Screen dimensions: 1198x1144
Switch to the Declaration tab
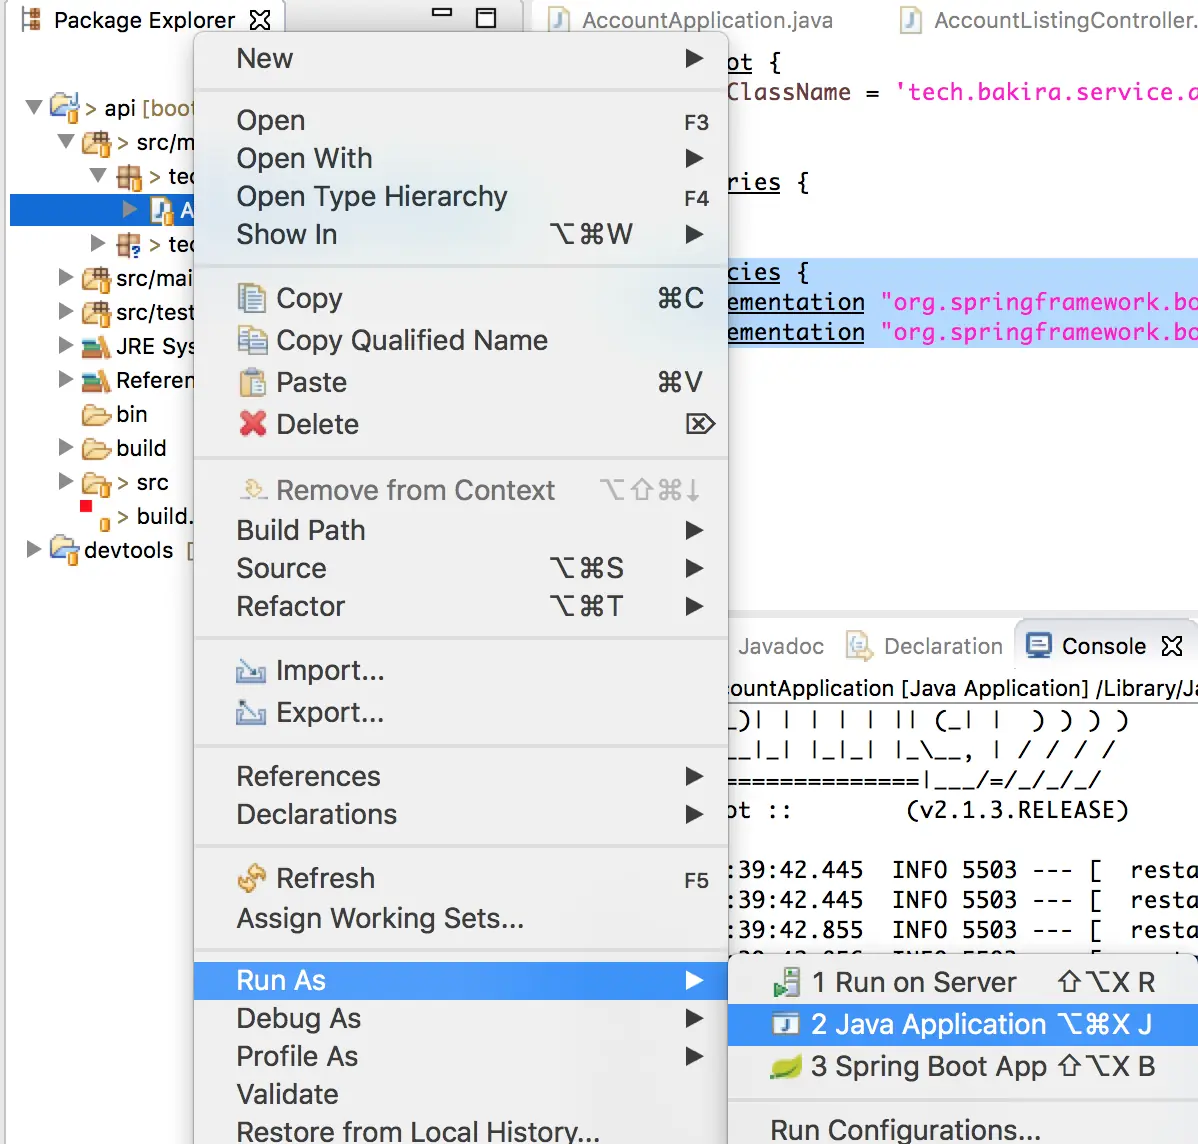tap(924, 647)
